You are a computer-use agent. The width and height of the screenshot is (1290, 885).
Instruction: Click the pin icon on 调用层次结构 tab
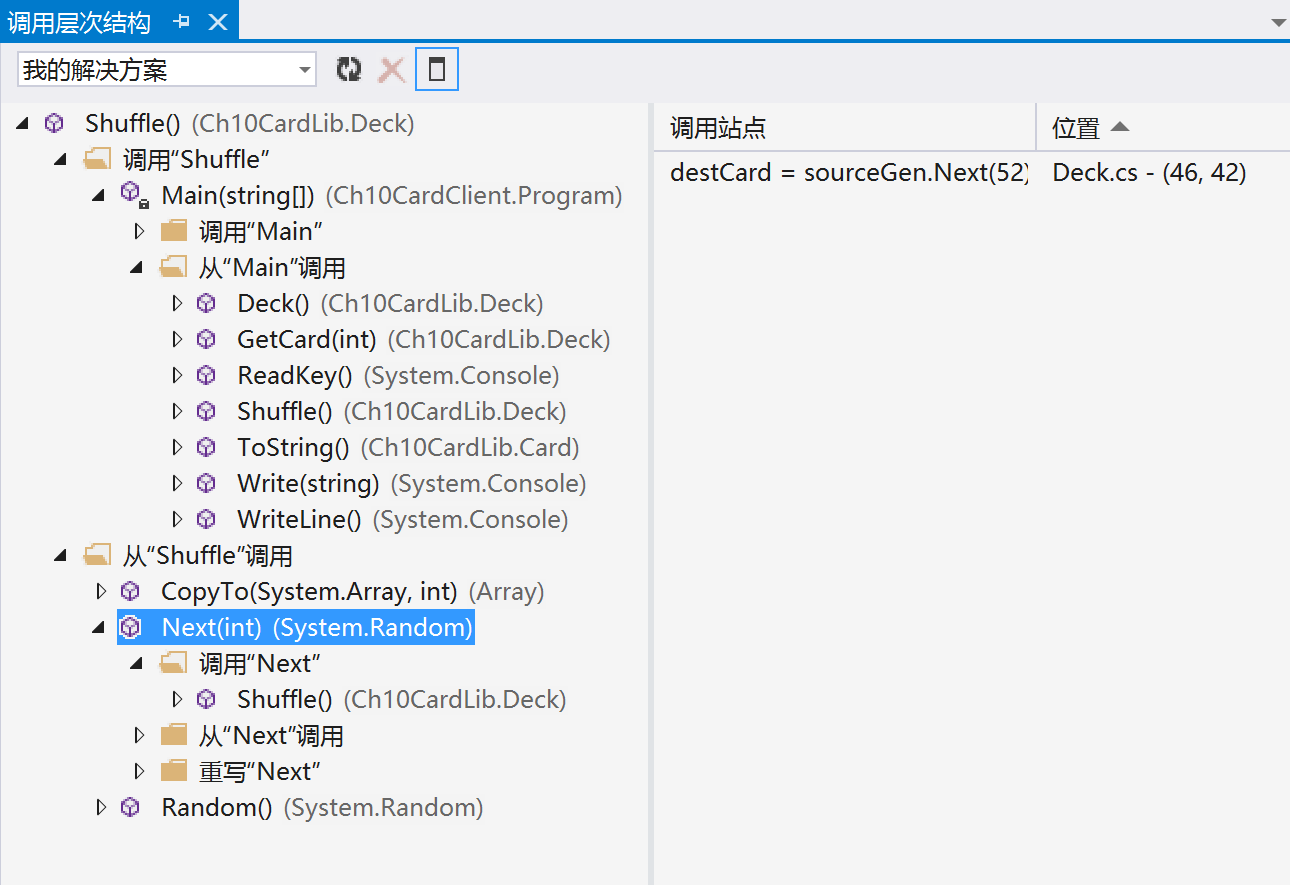click(x=182, y=21)
